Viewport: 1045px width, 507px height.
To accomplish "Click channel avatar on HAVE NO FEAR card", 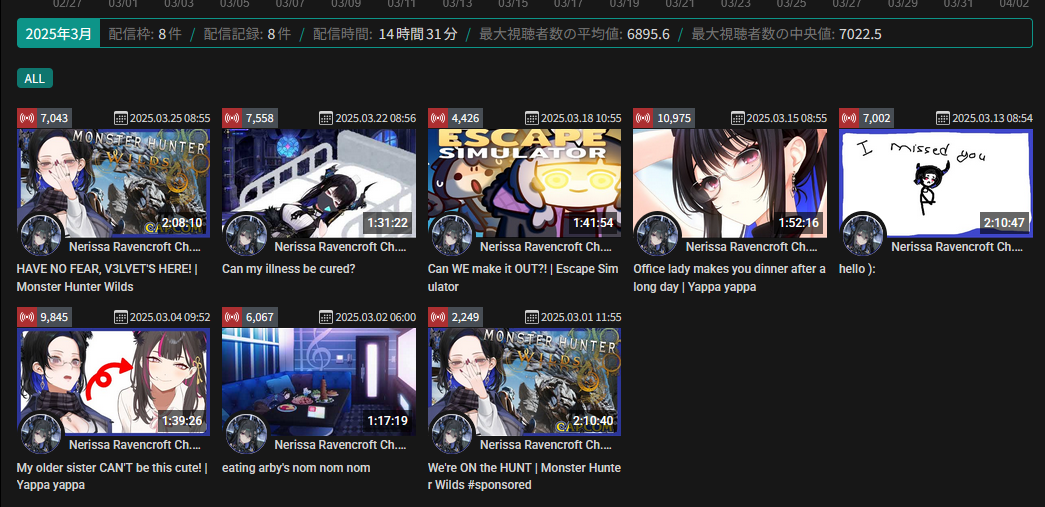I will [x=41, y=235].
